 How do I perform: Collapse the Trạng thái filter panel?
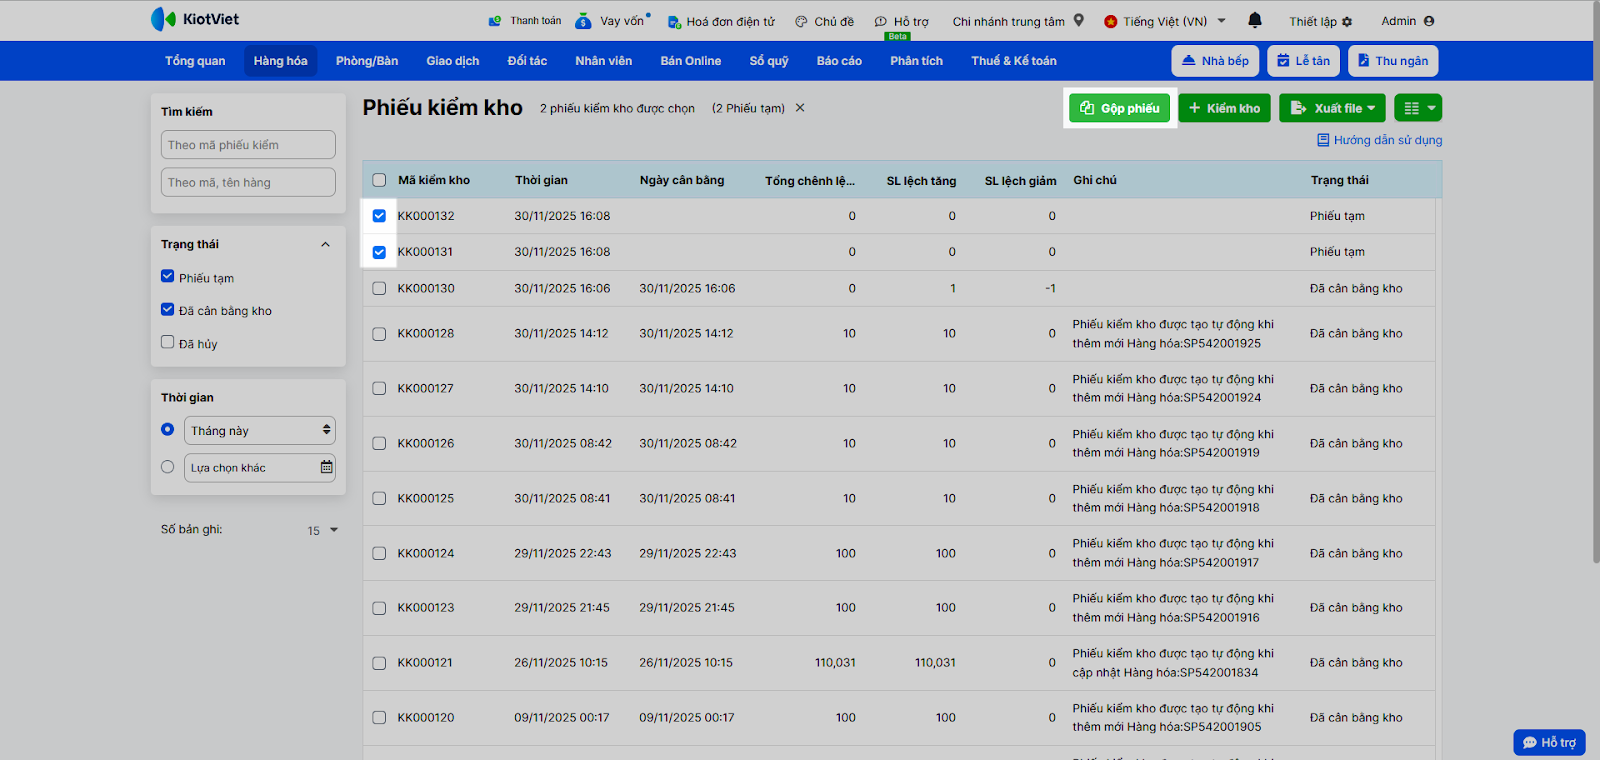[x=325, y=245]
